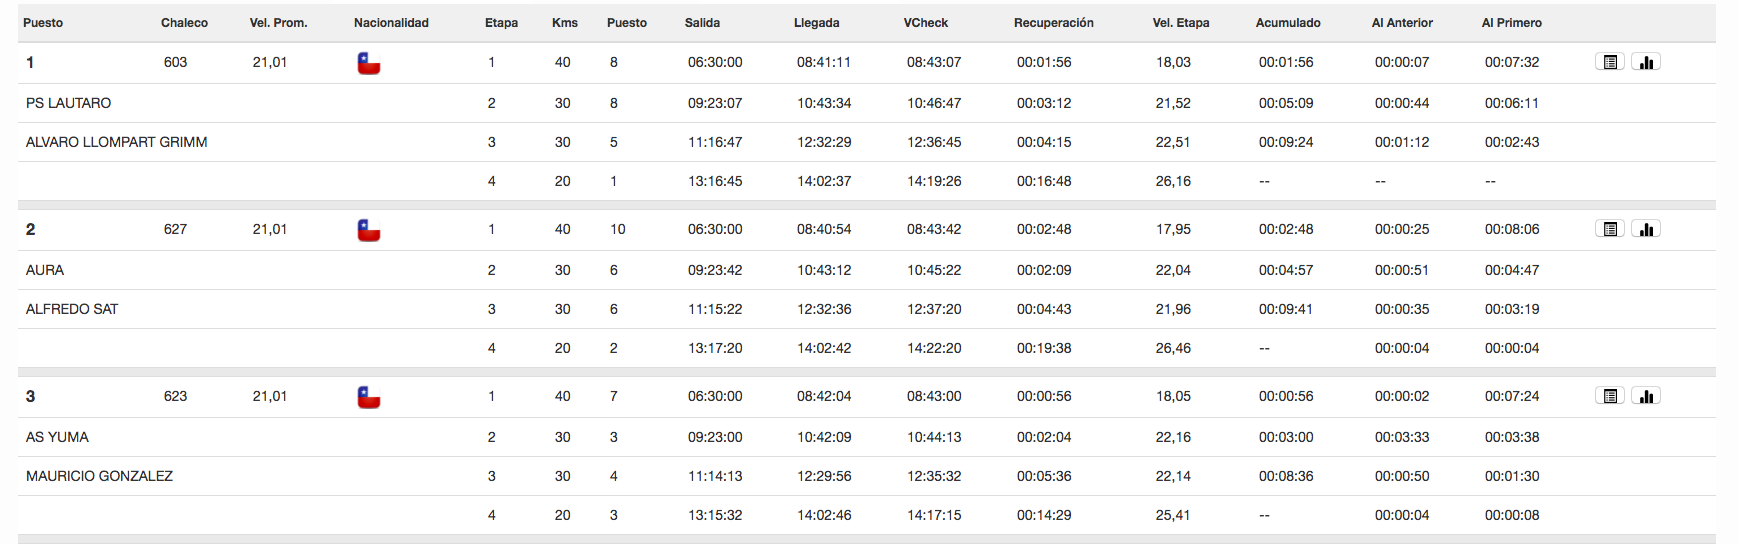Viewport: 1739px width, 544px height.
Task: Click Chile flag in first place row
Action: (x=369, y=63)
